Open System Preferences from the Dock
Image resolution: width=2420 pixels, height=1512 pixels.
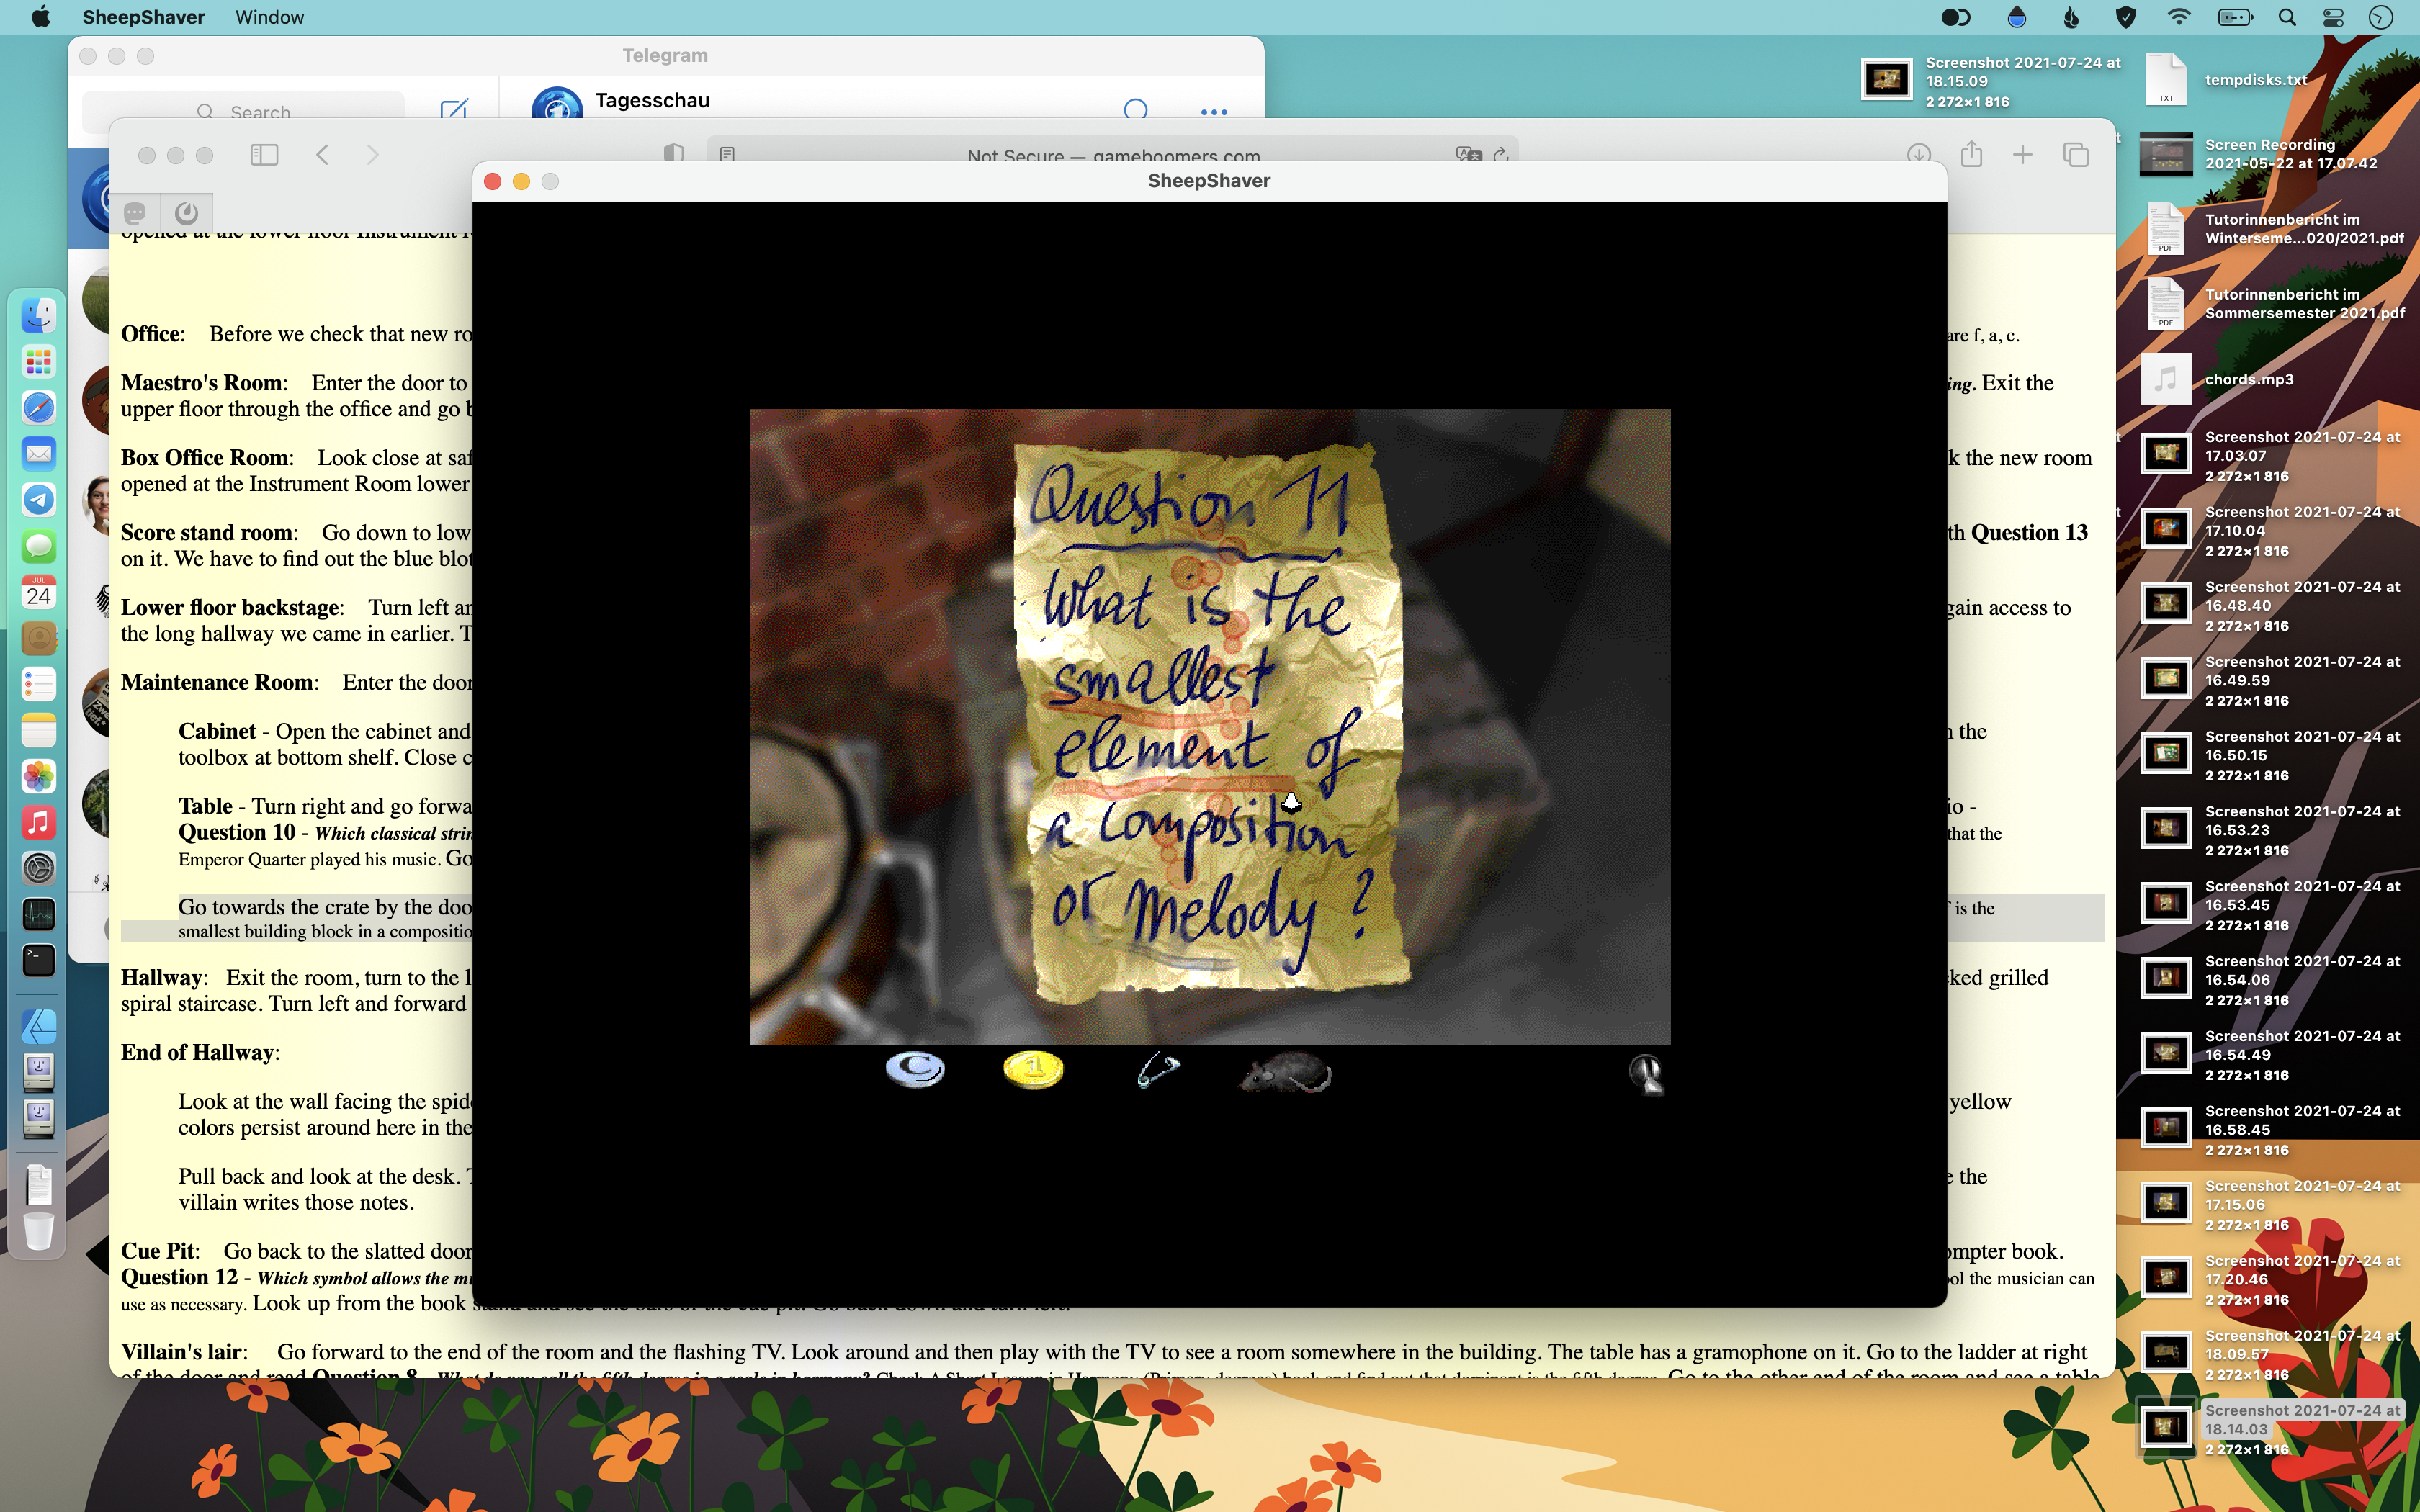(x=38, y=869)
